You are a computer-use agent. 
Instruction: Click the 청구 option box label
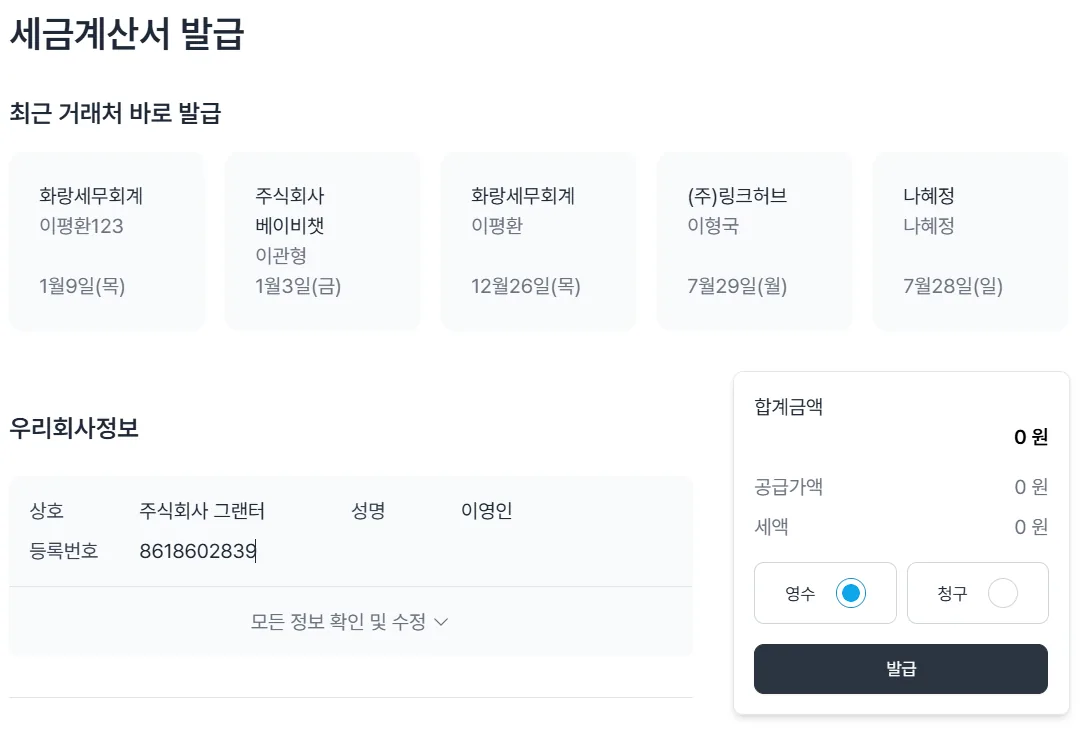pyautogui.click(x=952, y=593)
